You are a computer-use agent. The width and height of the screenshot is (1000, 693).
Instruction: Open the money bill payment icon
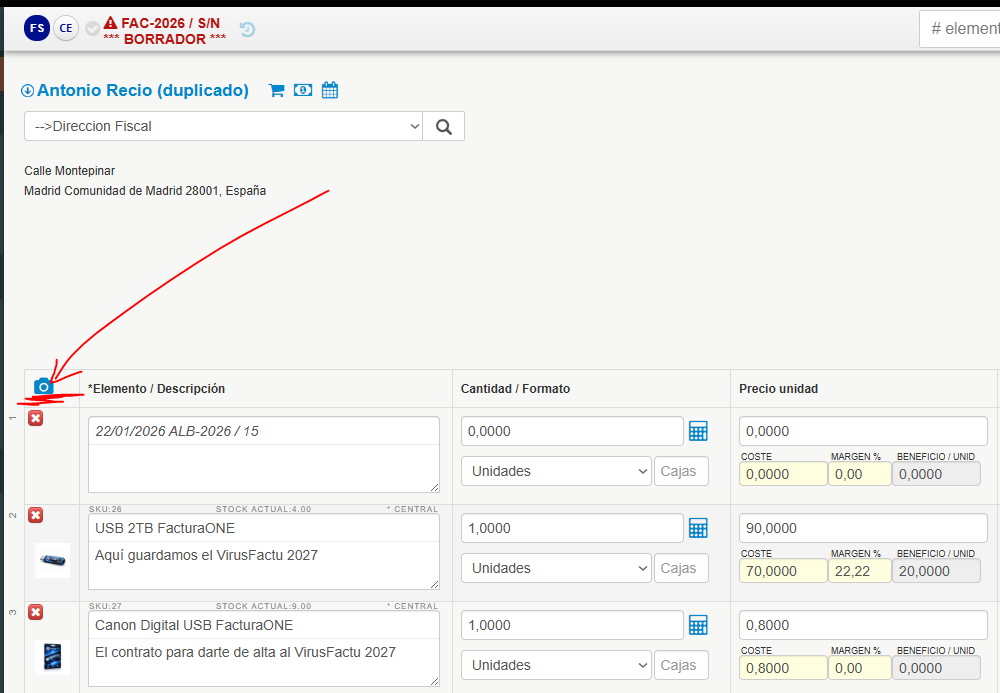pyautogui.click(x=303, y=90)
